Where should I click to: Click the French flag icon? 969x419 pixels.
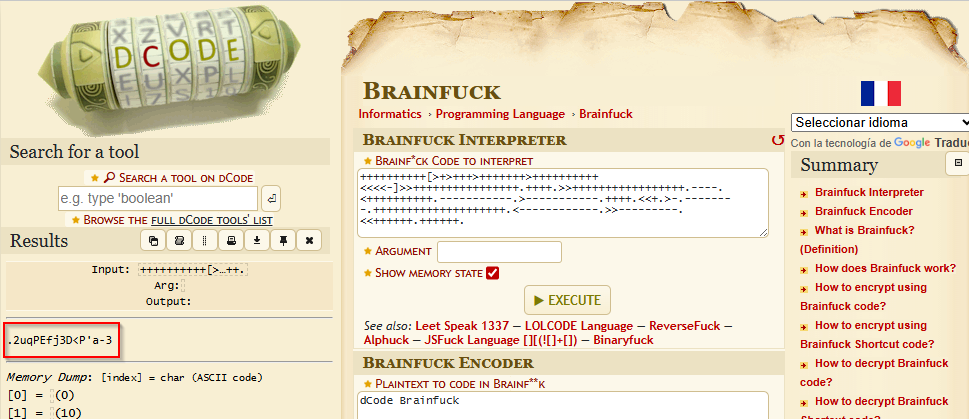(880, 94)
